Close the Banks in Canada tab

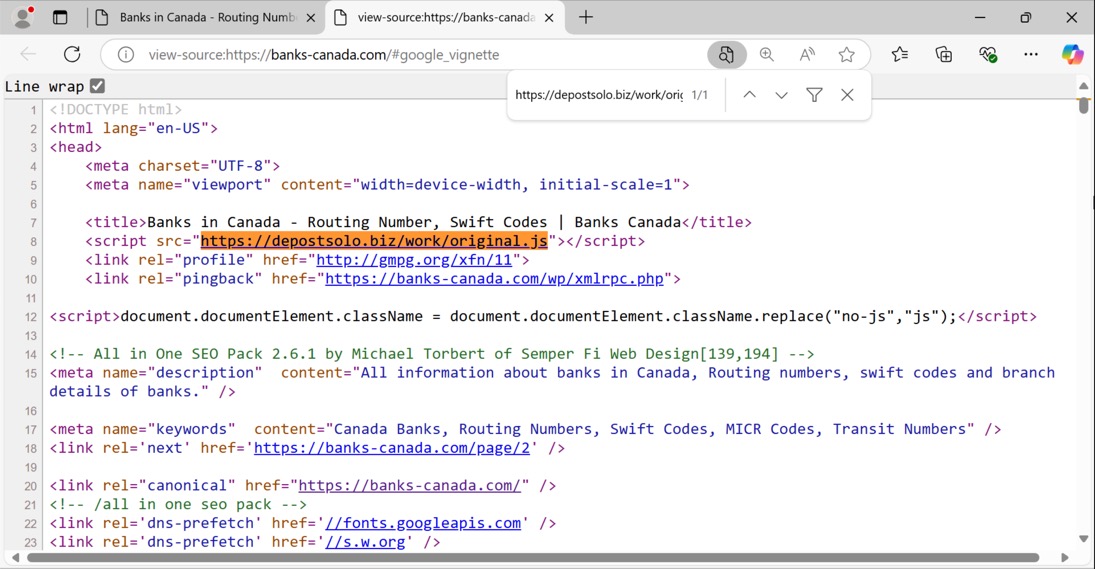tap(311, 18)
